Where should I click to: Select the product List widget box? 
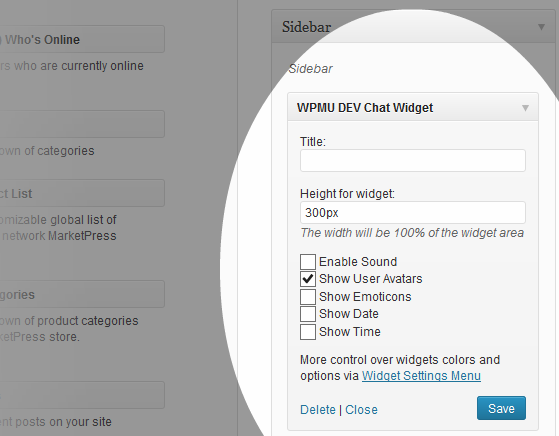tap(82, 193)
